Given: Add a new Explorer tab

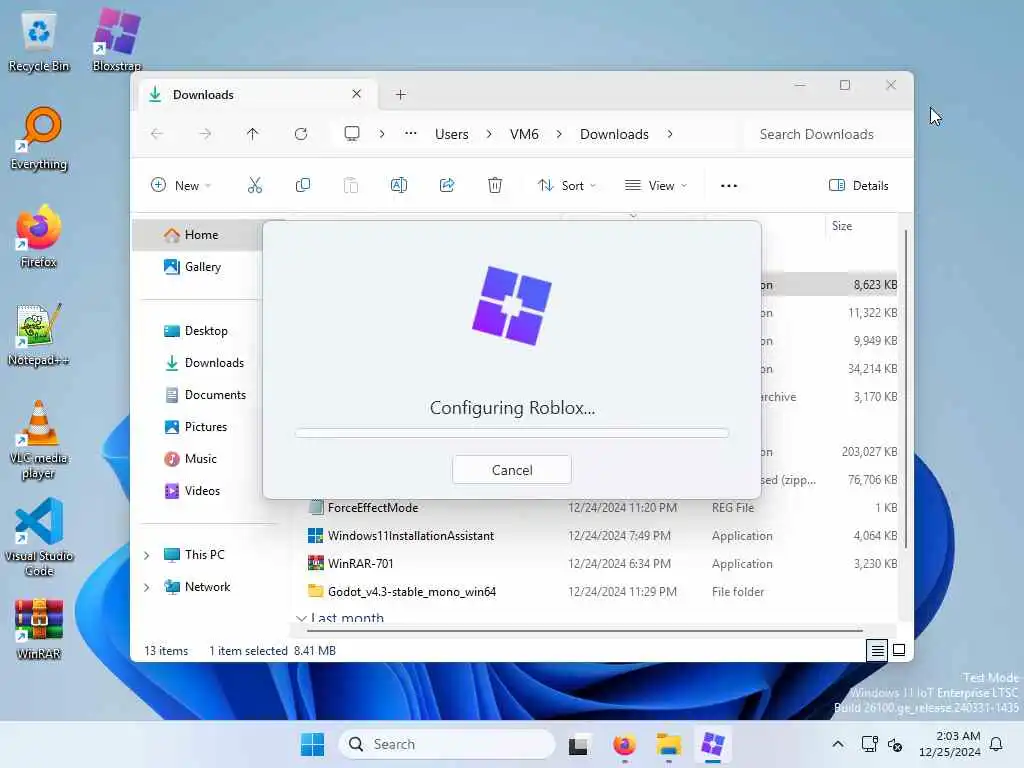Looking at the screenshot, I should coord(401,95).
